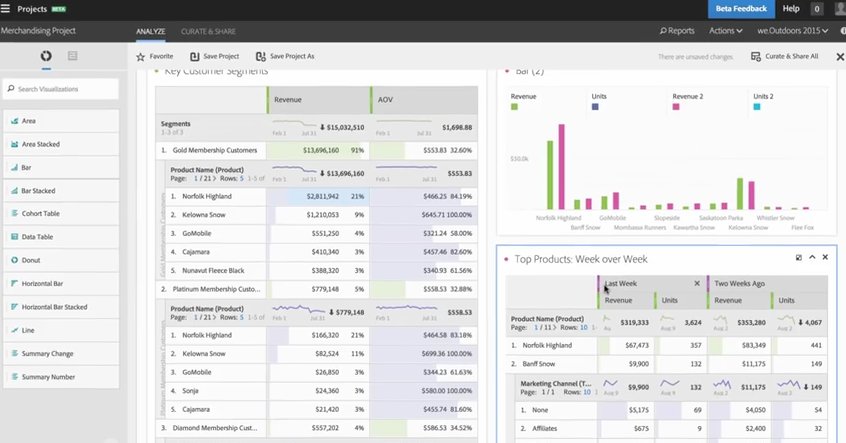Viewport: 846px width, 443px height.
Task: Select the visualizations panel icon in left rail
Action: click(x=46, y=56)
